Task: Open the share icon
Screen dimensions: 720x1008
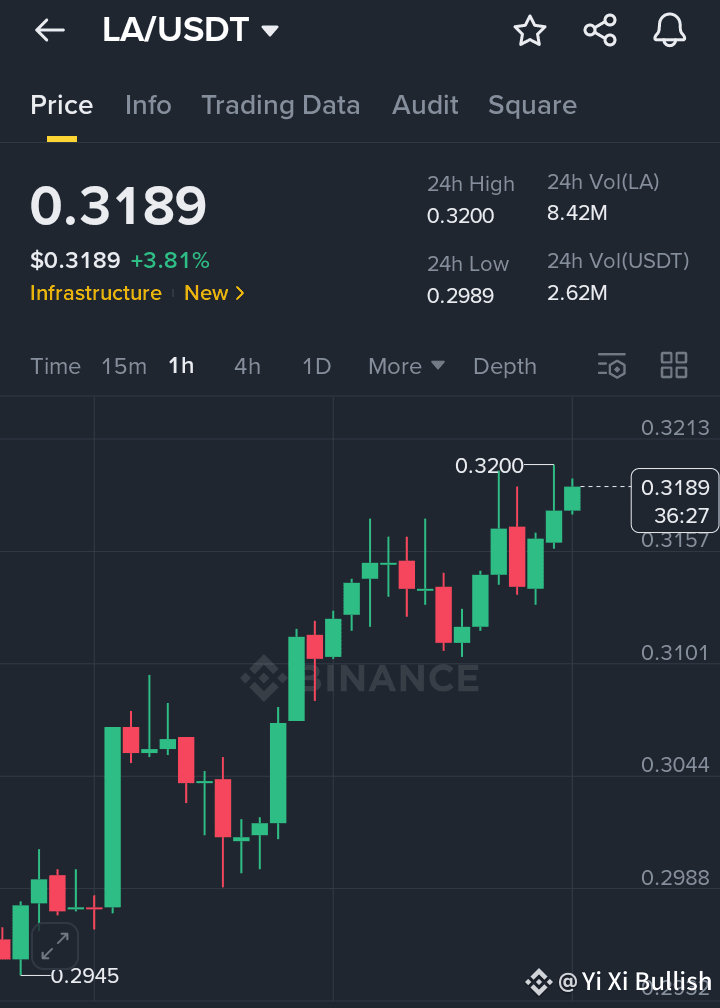Action: click(x=599, y=29)
